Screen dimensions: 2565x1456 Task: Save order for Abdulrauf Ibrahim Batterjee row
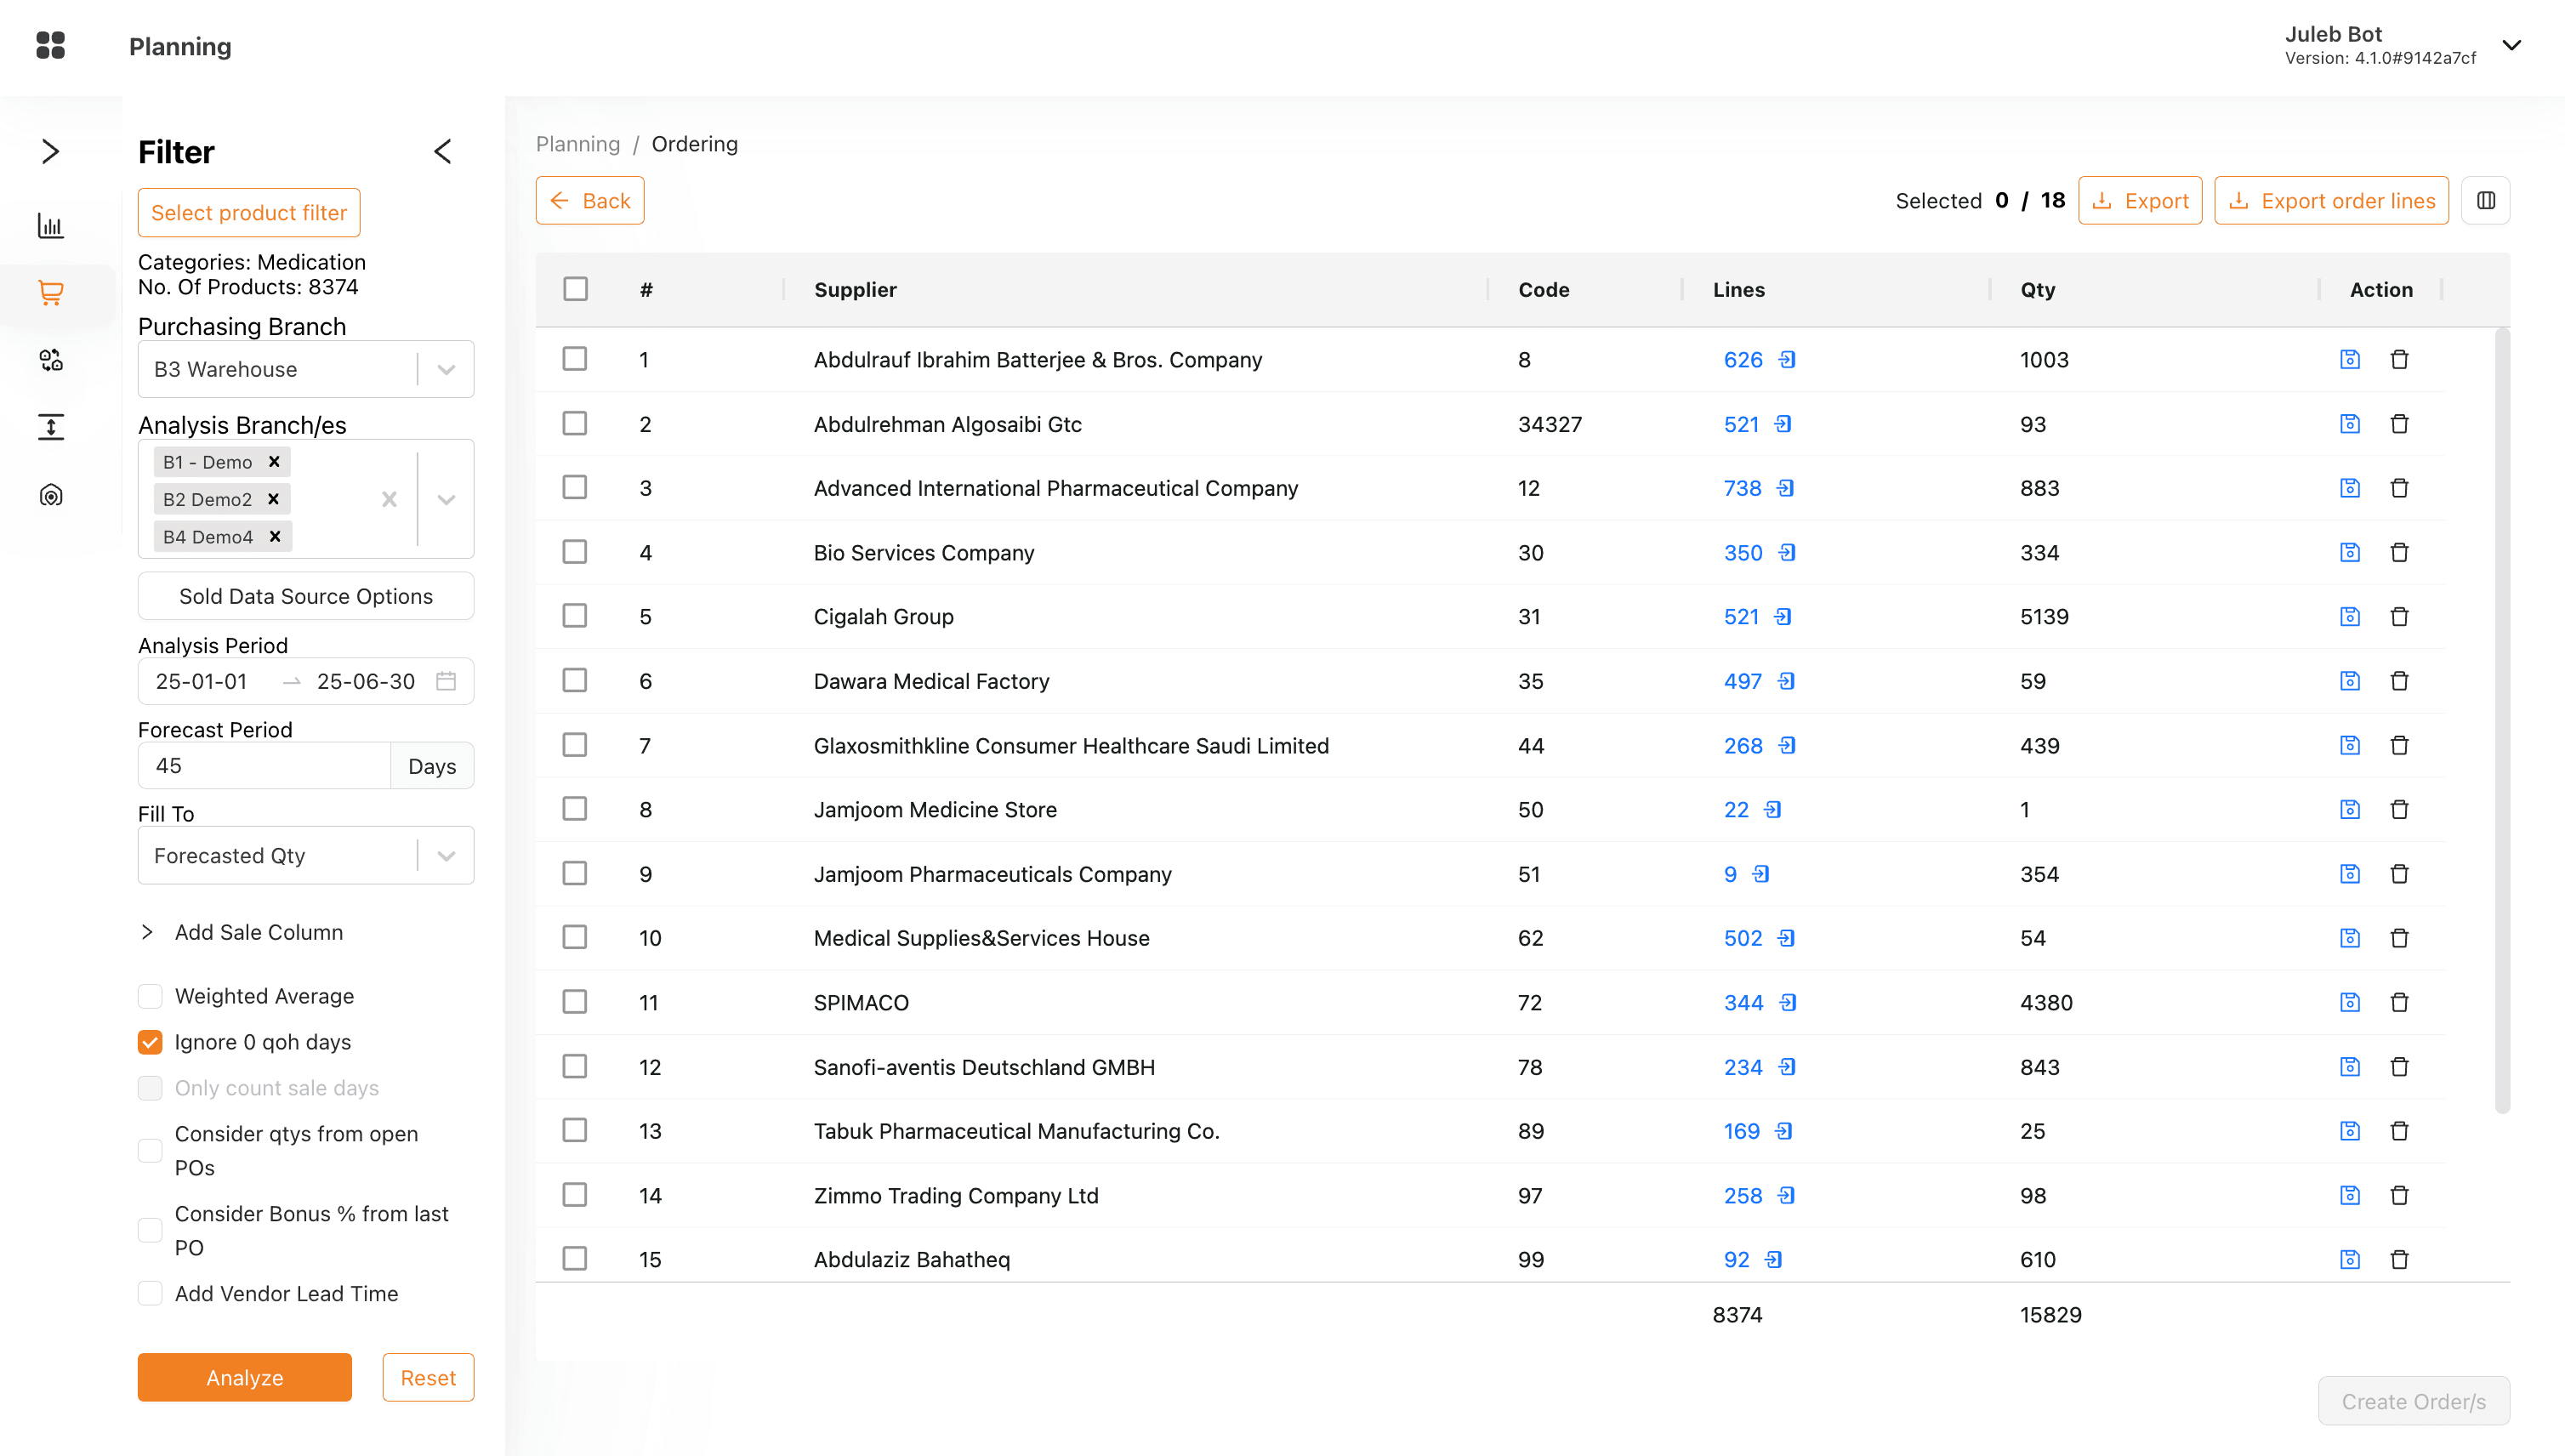pos(2350,359)
